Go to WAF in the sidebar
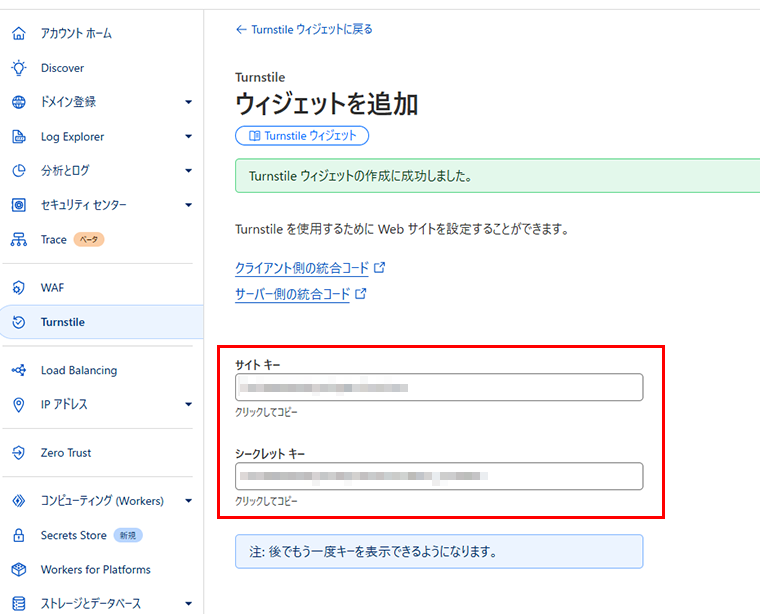The image size is (760, 614). tap(52, 287)
